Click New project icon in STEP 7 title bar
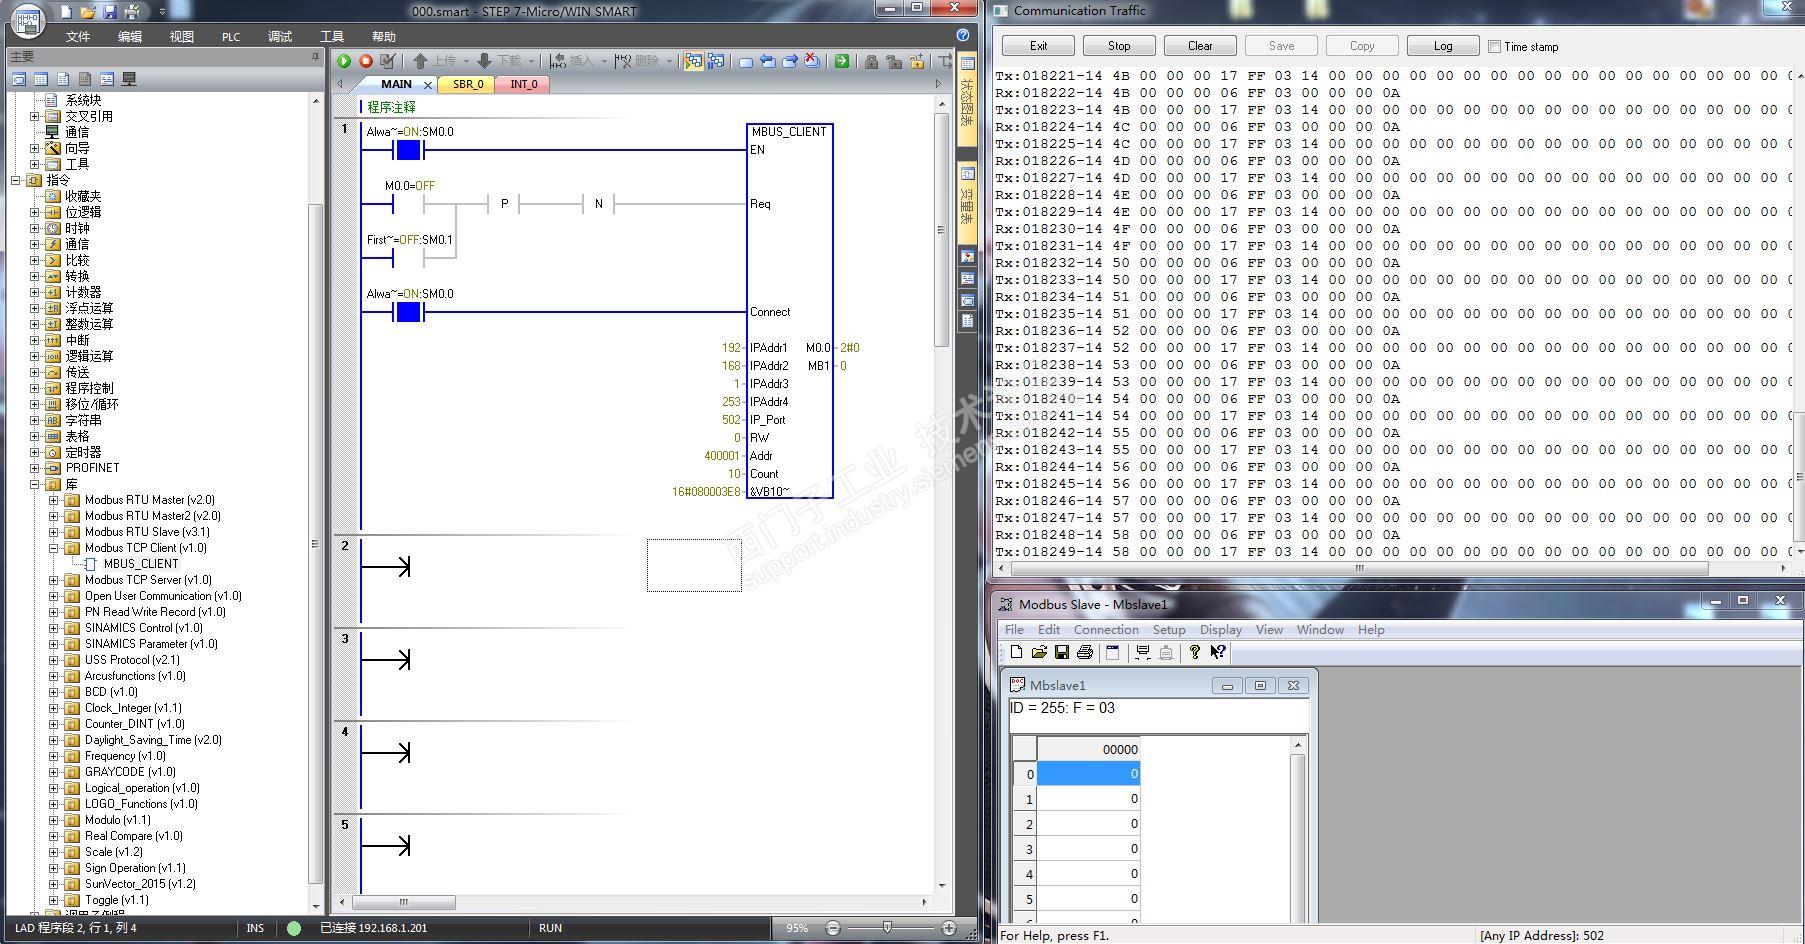This screenshot has width=1805, height=944. [x=66, y=12]
